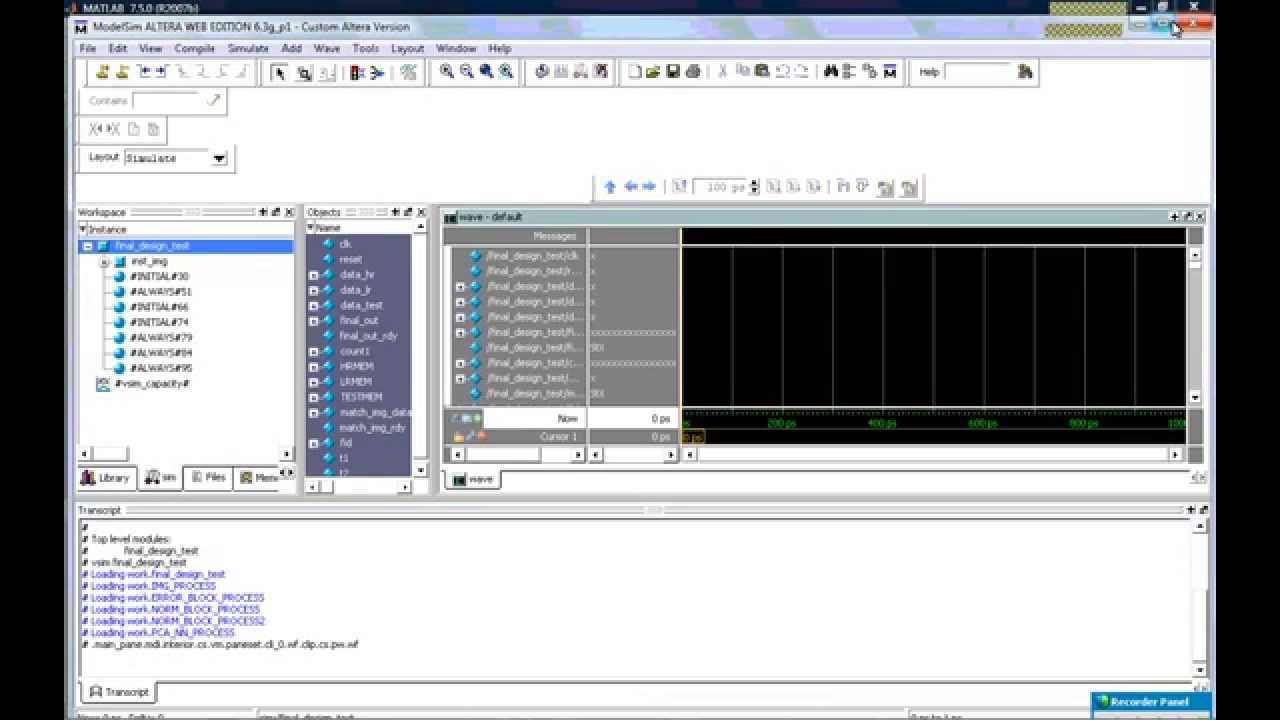The height and width of the screenshot is (720, 1280).
Task: Expand the final_out signal in Objects
Action: 314,321
